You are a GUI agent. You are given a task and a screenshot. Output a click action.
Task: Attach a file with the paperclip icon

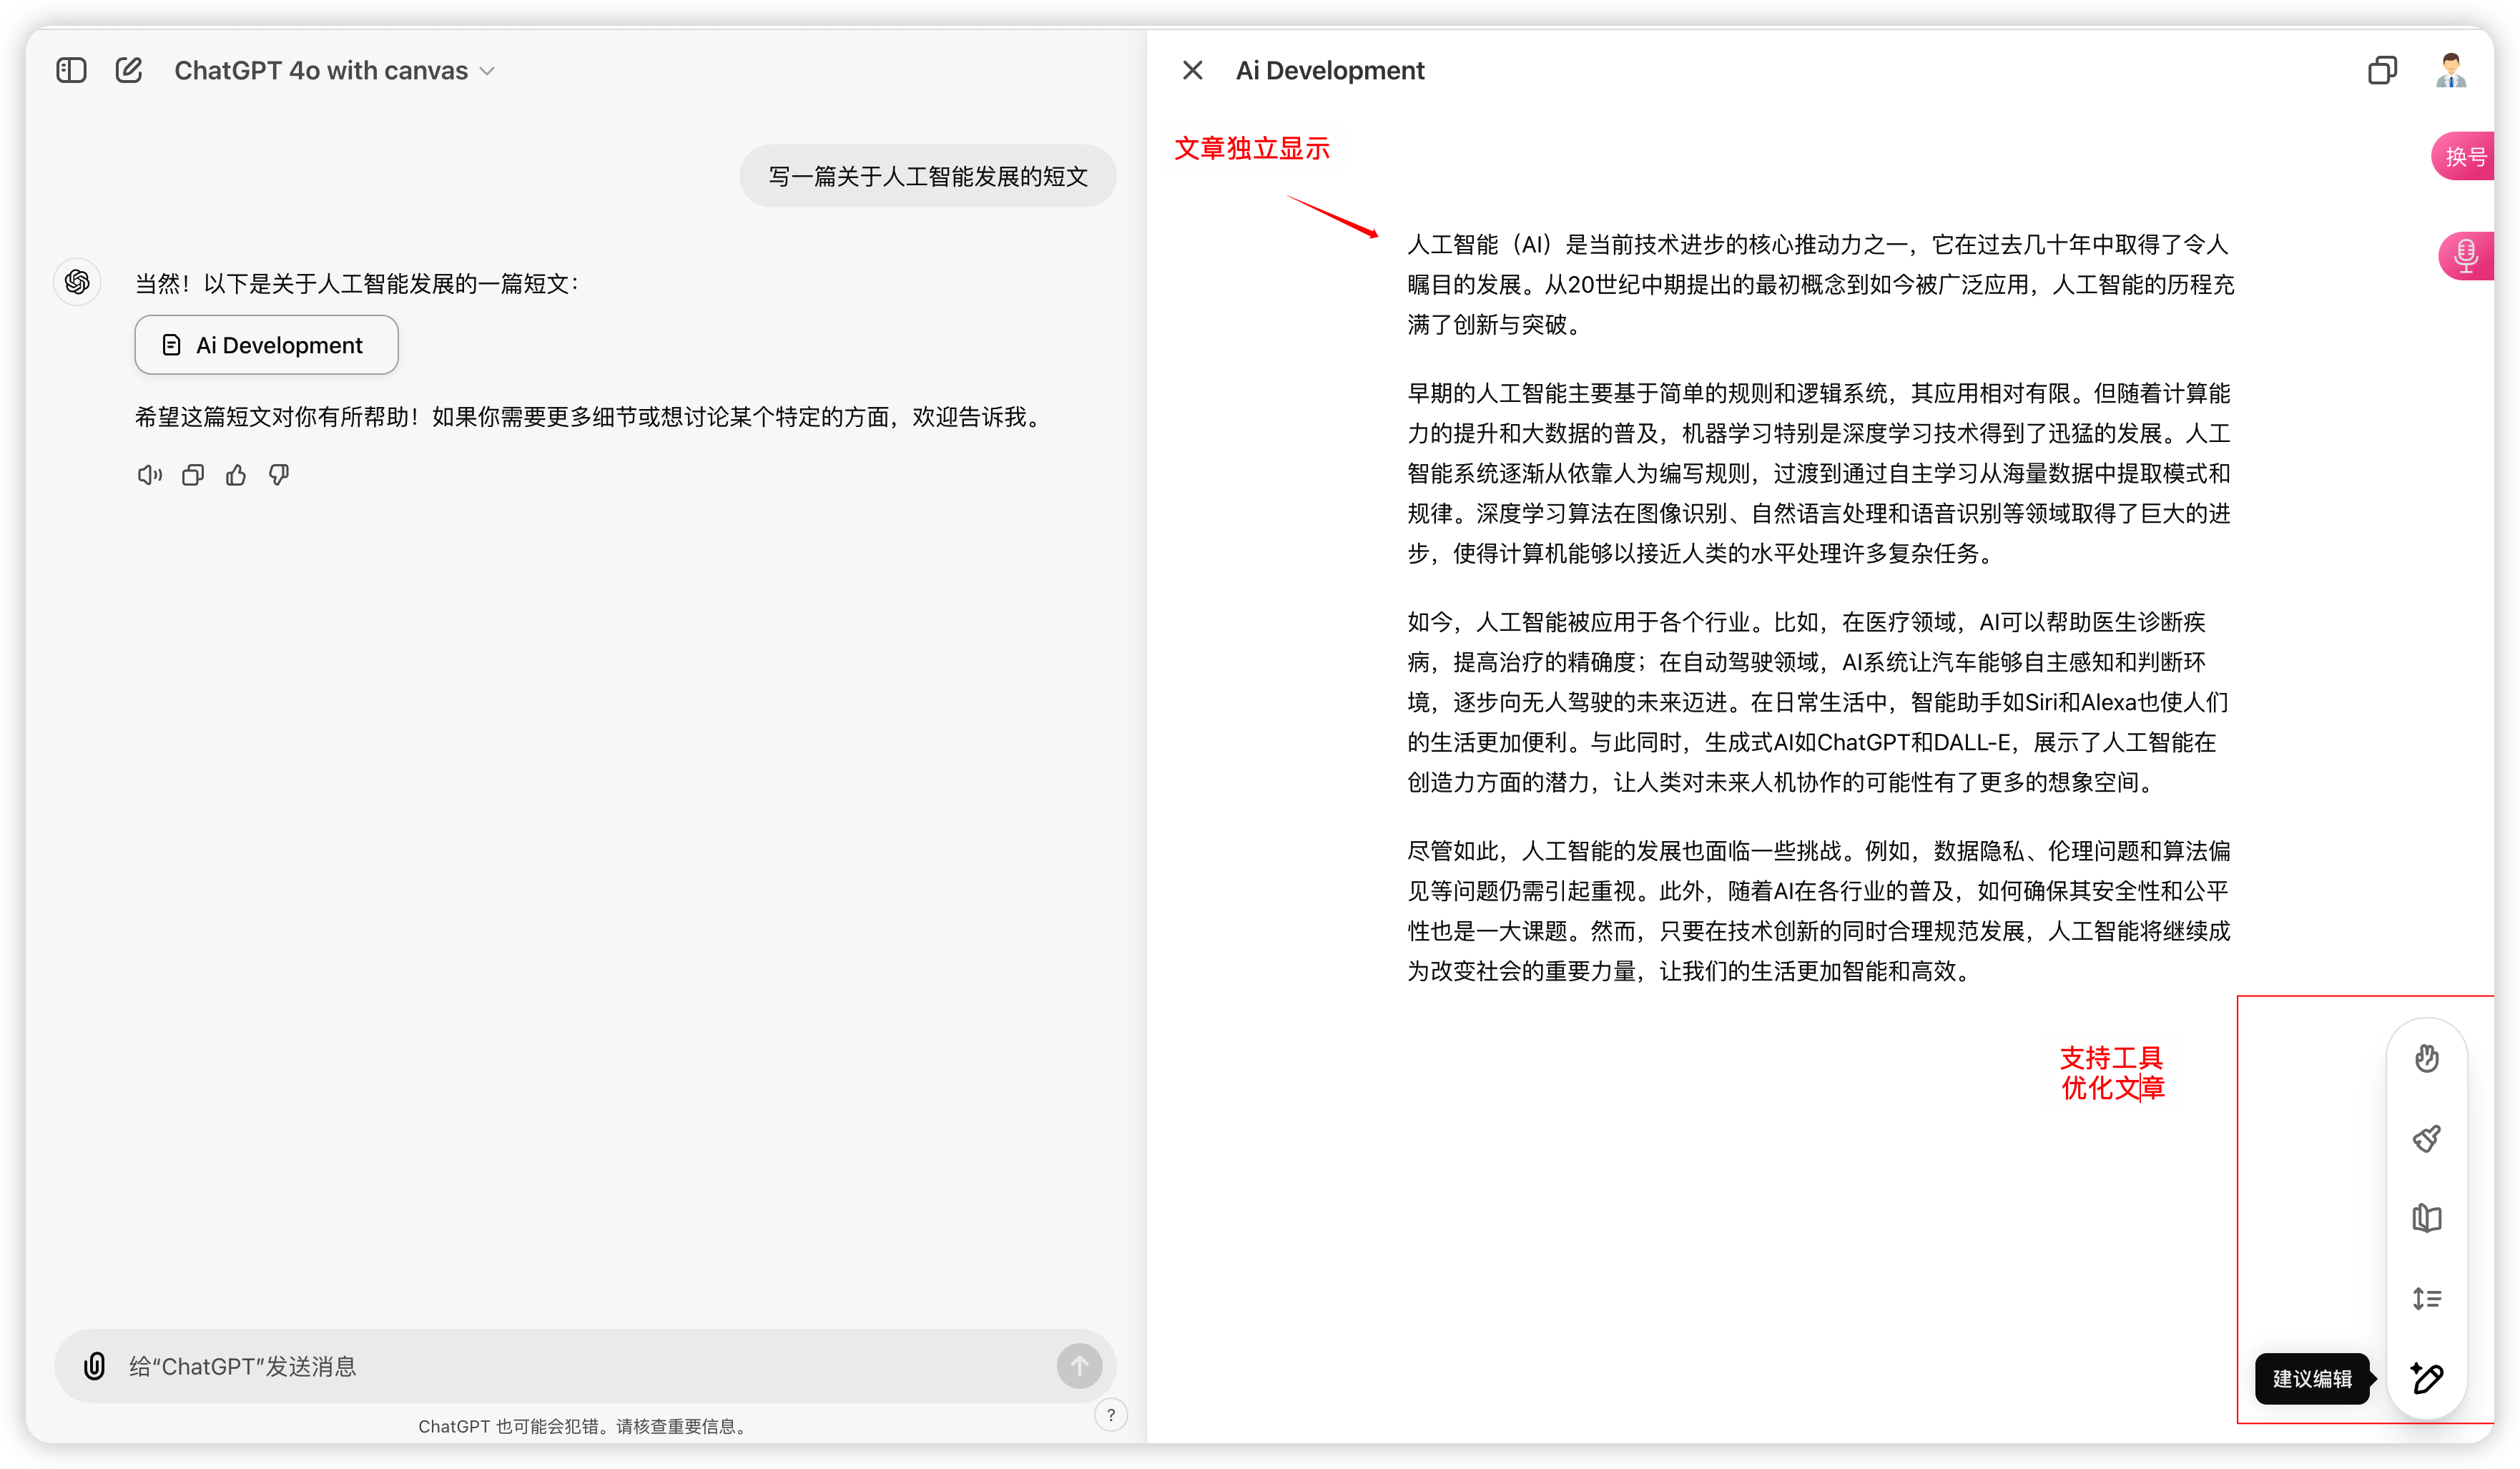(x=94, y=1365)
